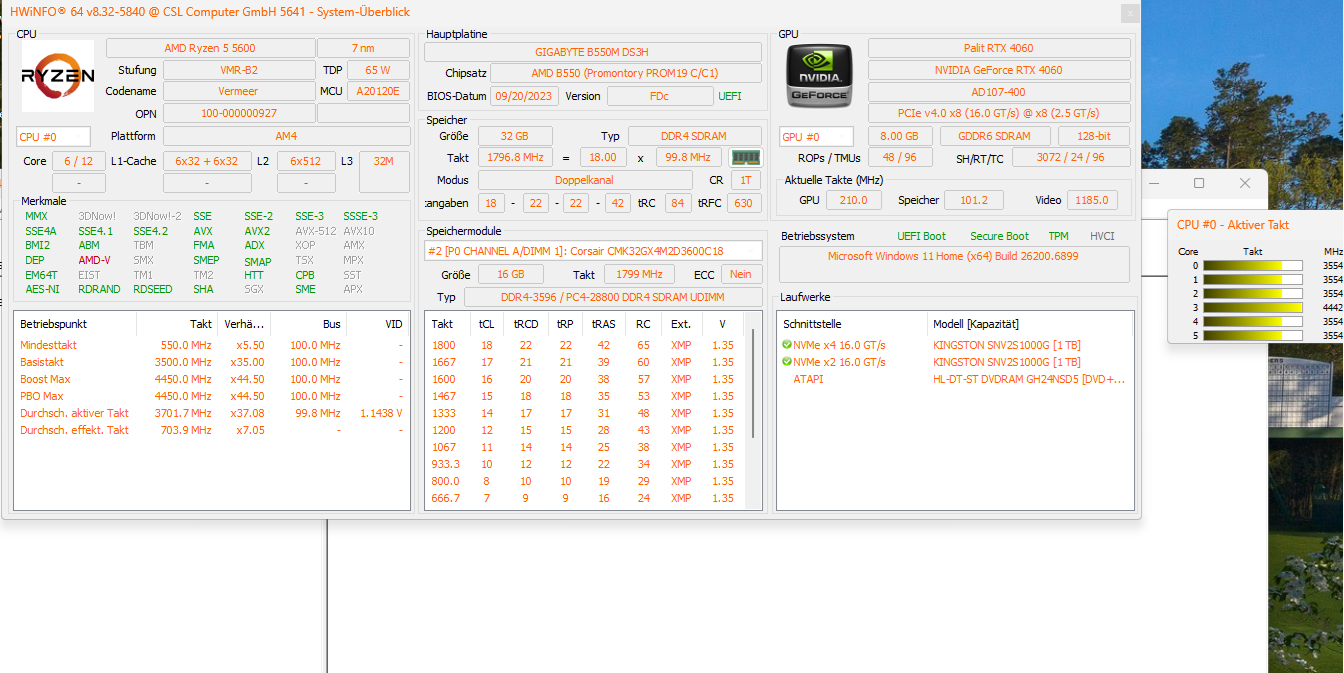1344x673 pixels.
Task: Click the GDDR6 SDRAM field
Action: click(x=995, y=136)
